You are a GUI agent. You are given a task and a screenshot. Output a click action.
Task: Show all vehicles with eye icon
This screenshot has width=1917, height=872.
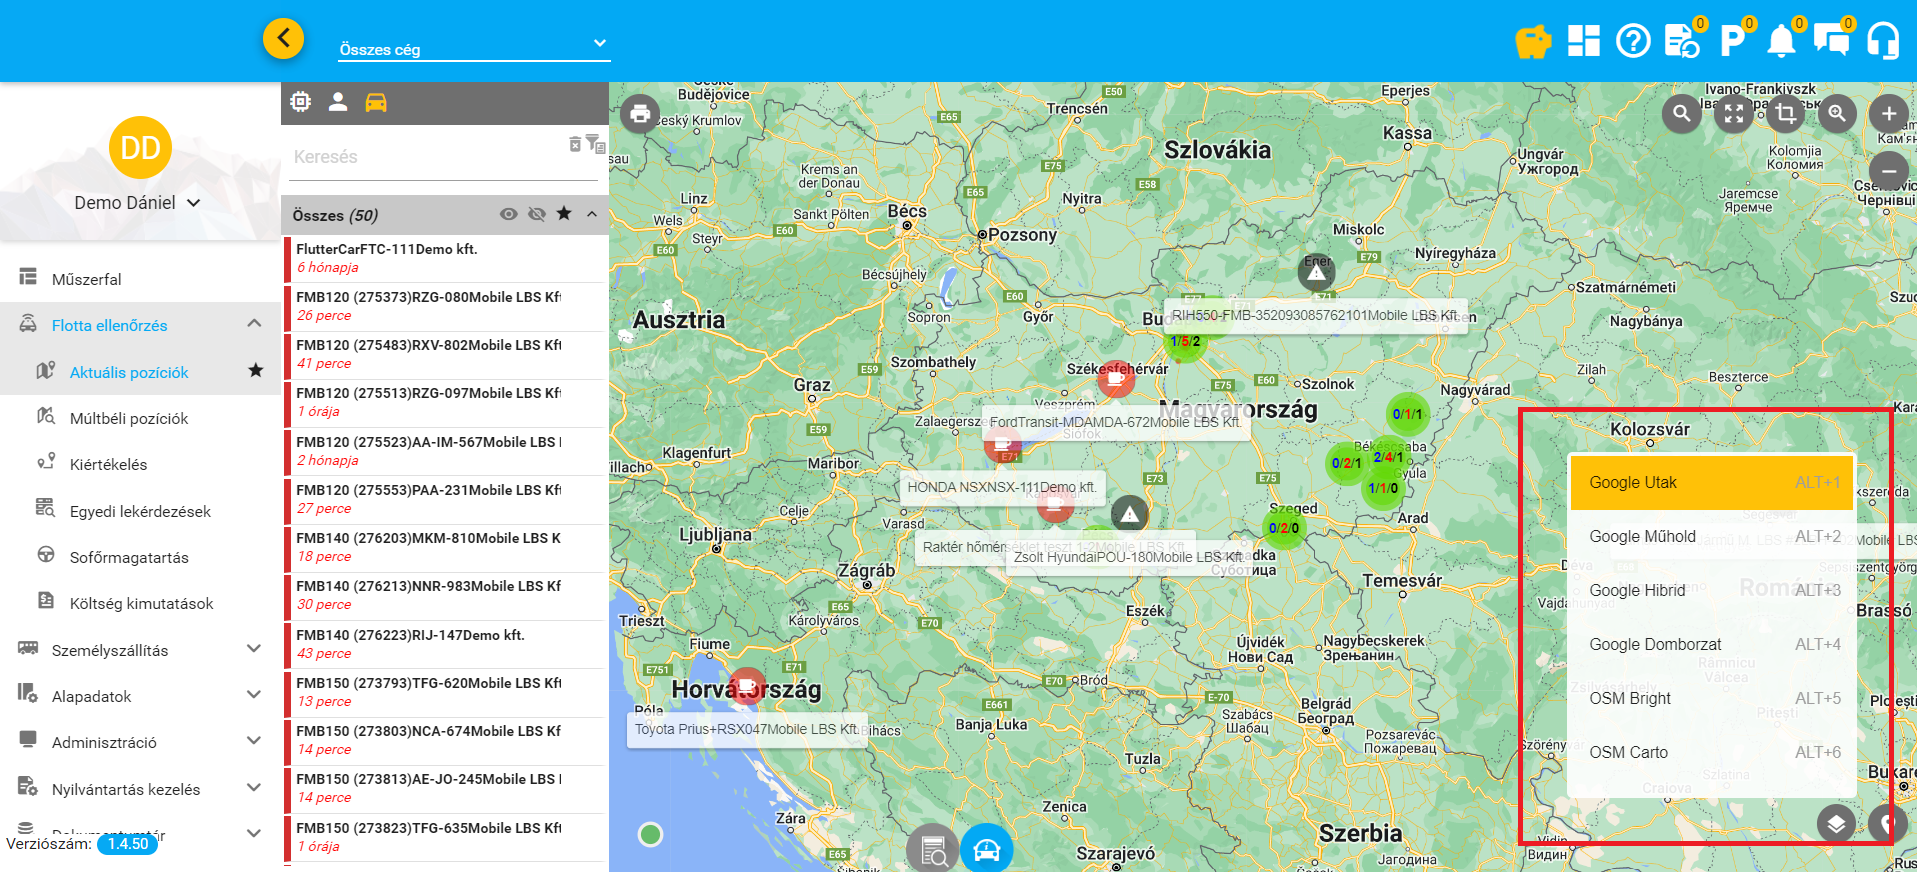click(x=509, y=214)
